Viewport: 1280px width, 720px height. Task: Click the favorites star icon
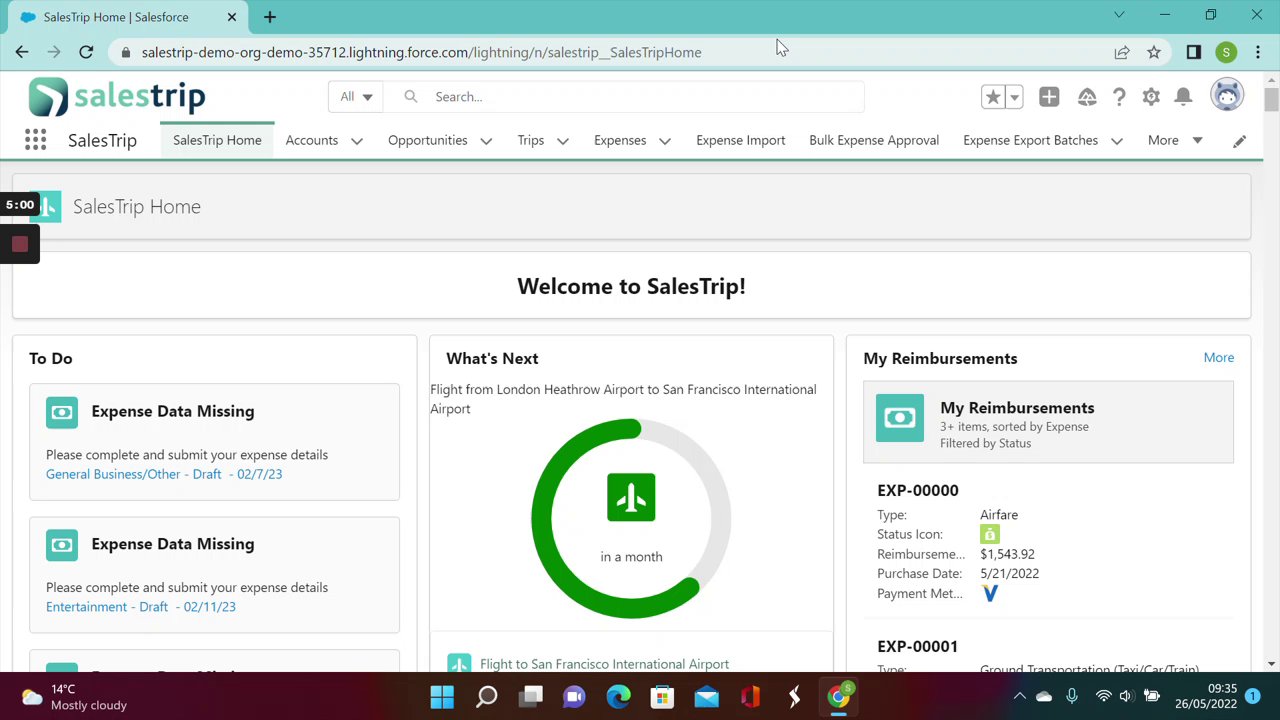[993, 97]
